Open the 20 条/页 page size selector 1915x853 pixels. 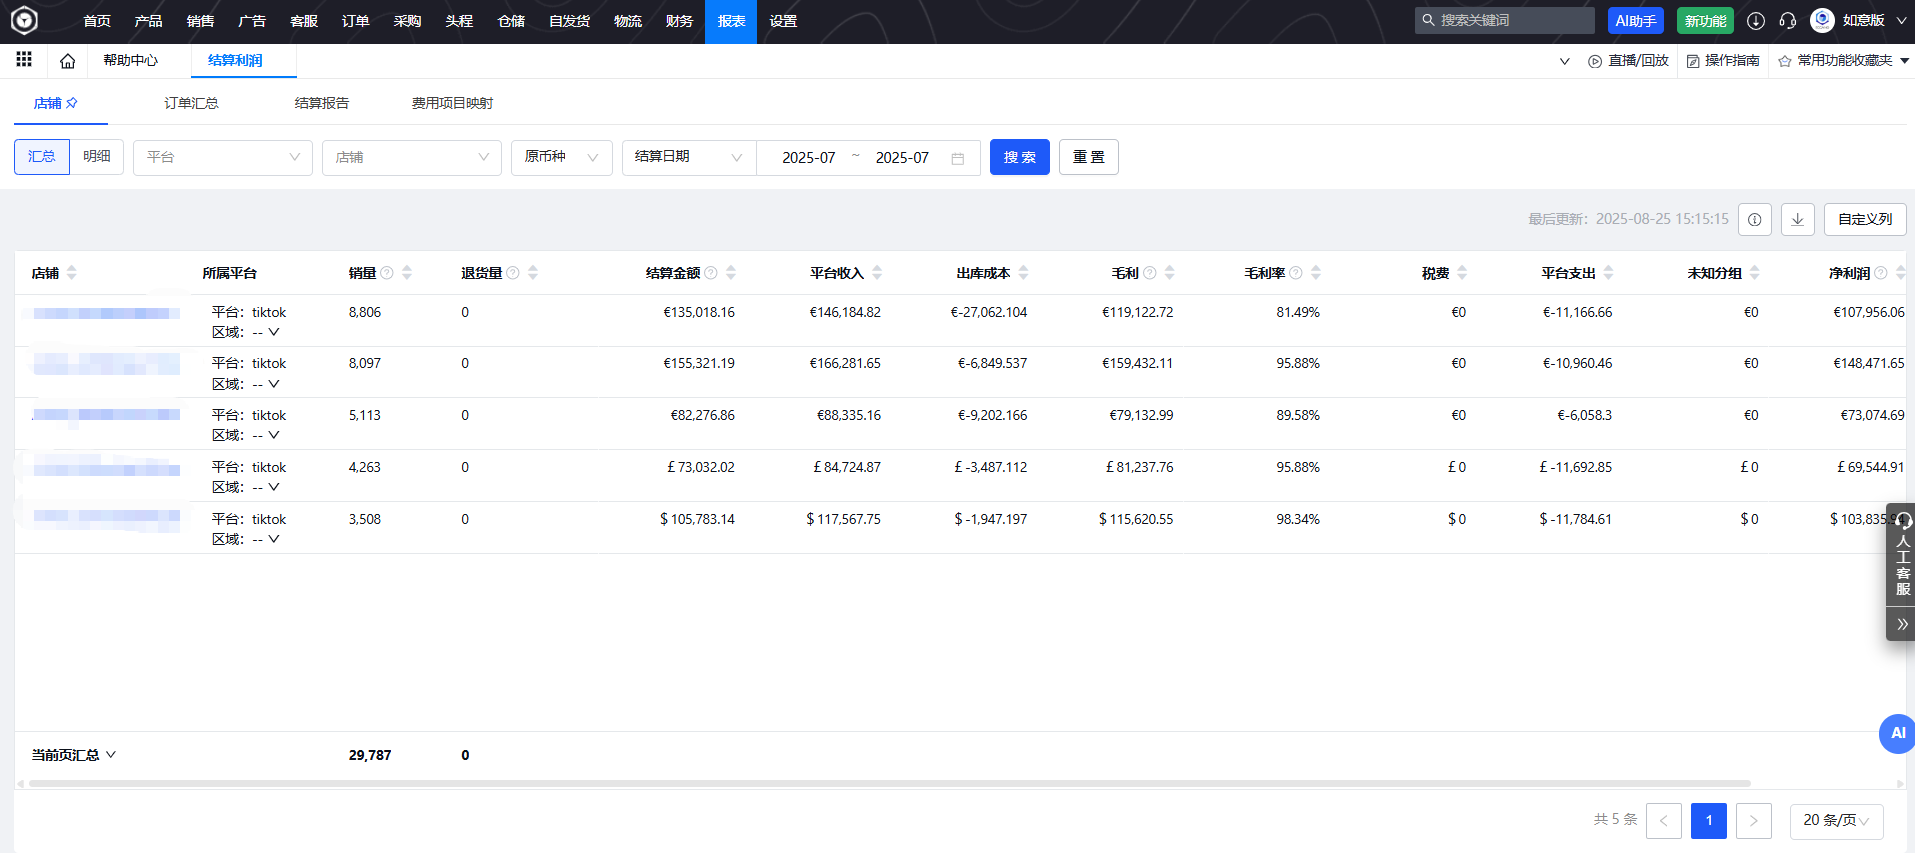coord(1835,820)
